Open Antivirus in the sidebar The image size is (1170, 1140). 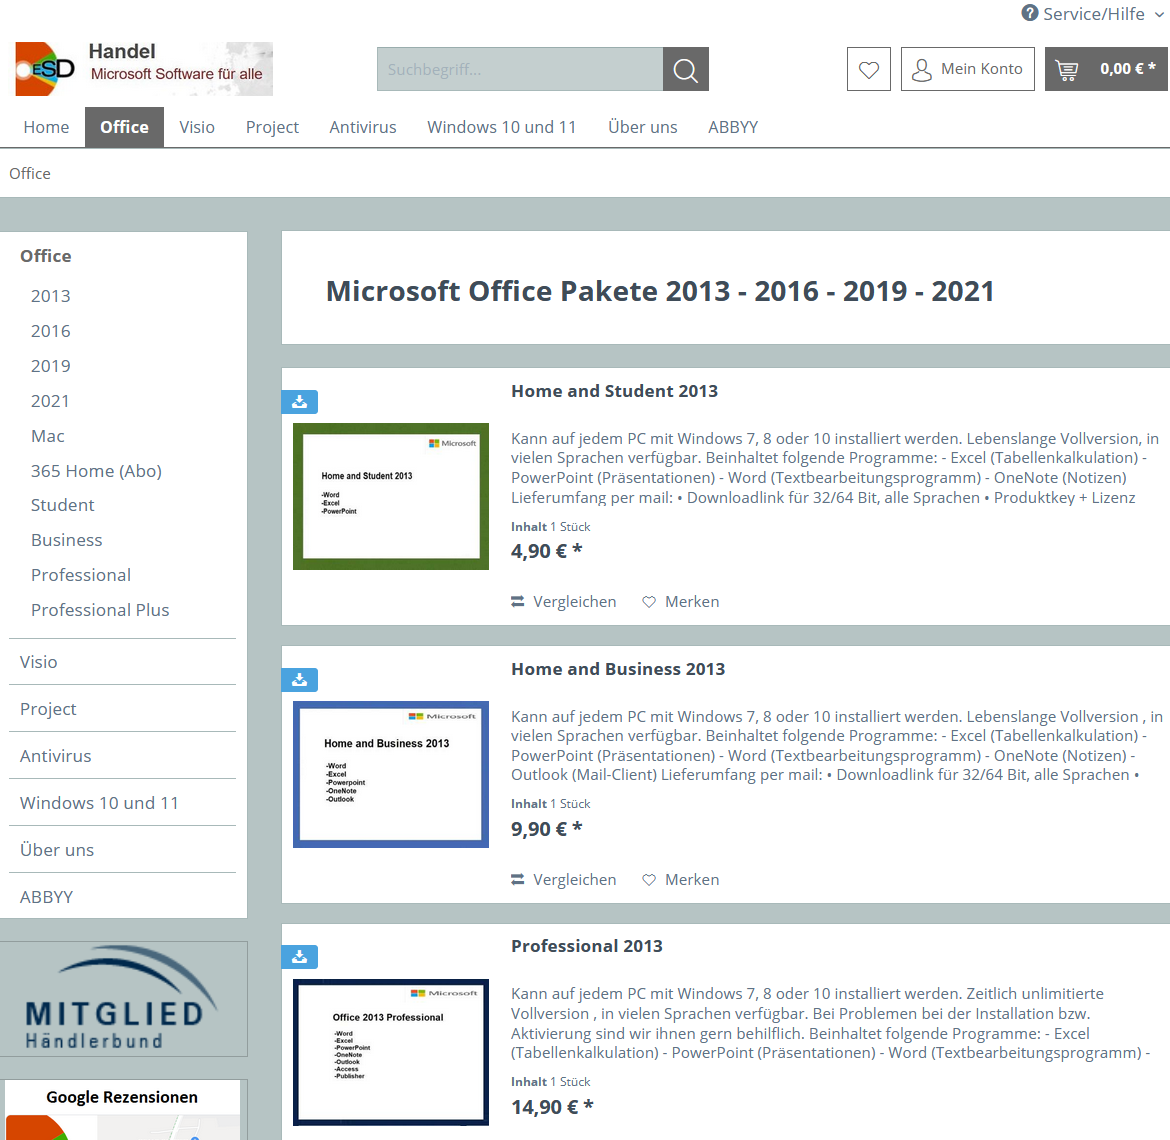pyautogui.click(x=56, y=757)
